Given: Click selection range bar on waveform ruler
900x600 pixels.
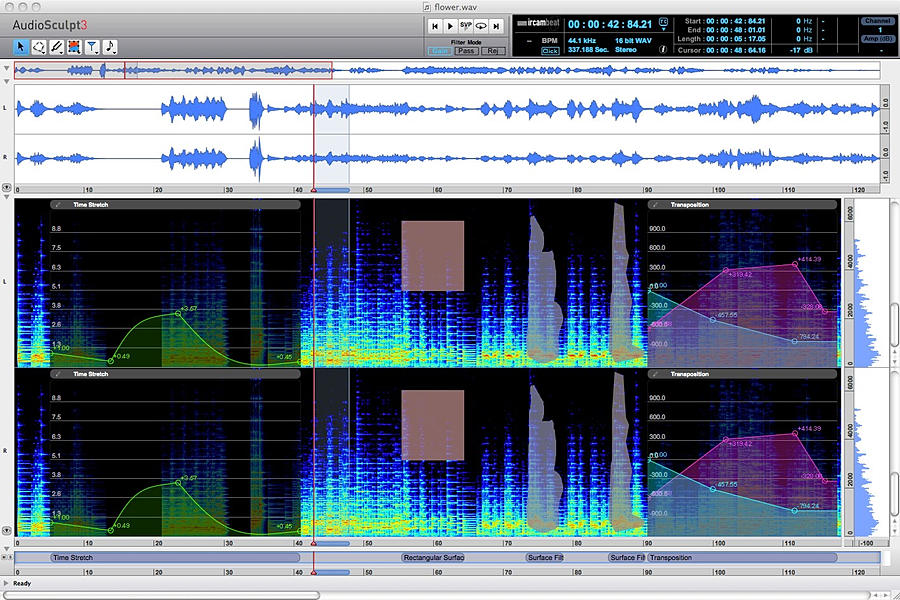Looking at the screenshot, I should click(333, 190).
